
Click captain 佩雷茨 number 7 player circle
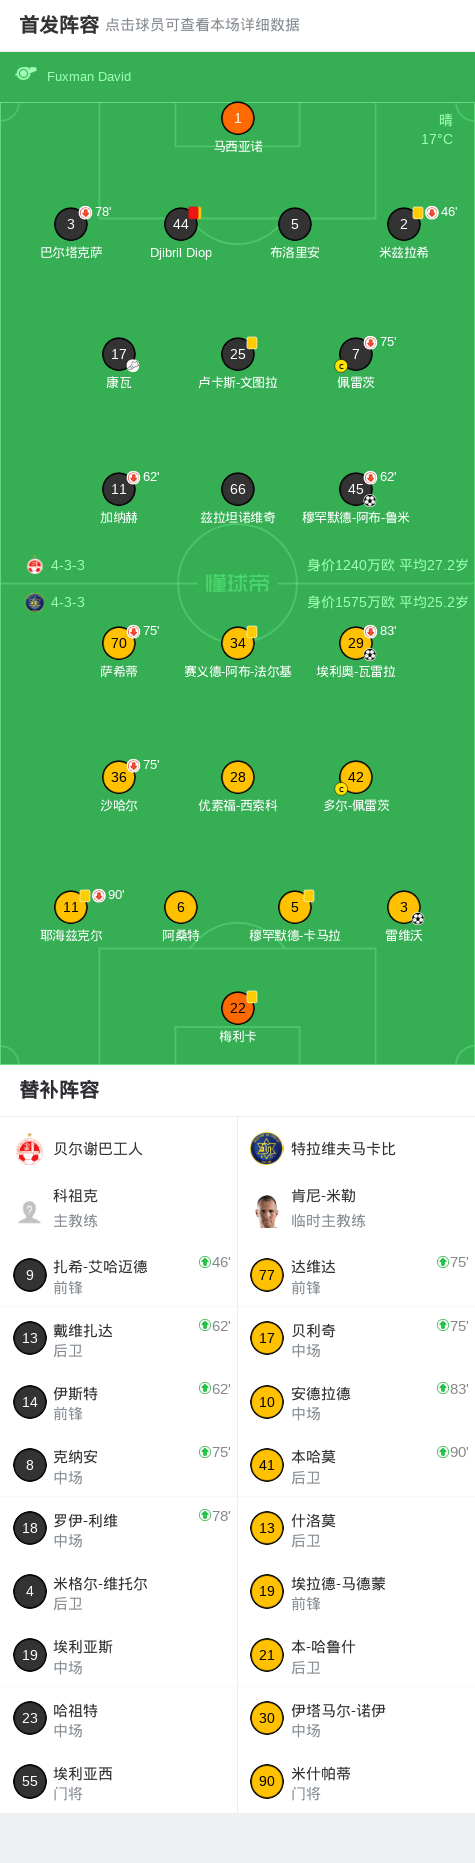click(355, 354)
